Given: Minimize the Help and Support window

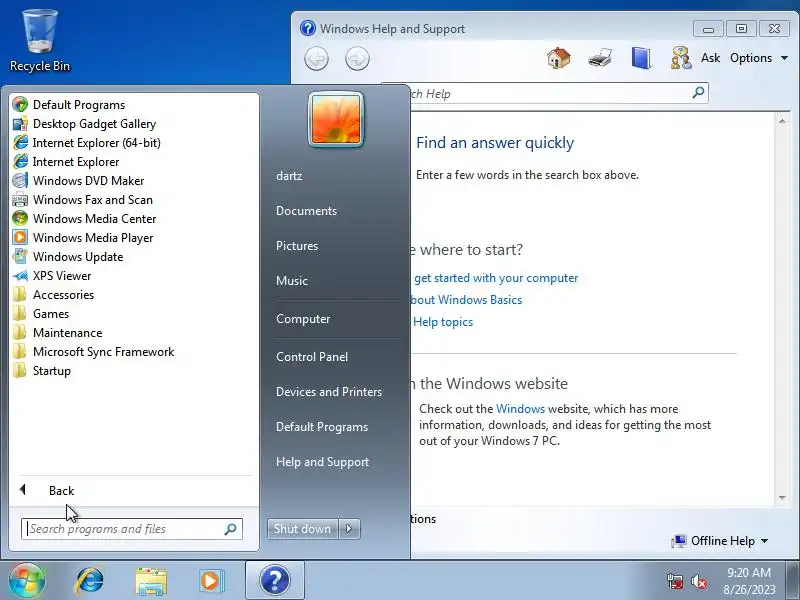Looking at the screenshot, I should tap(708, 29).
